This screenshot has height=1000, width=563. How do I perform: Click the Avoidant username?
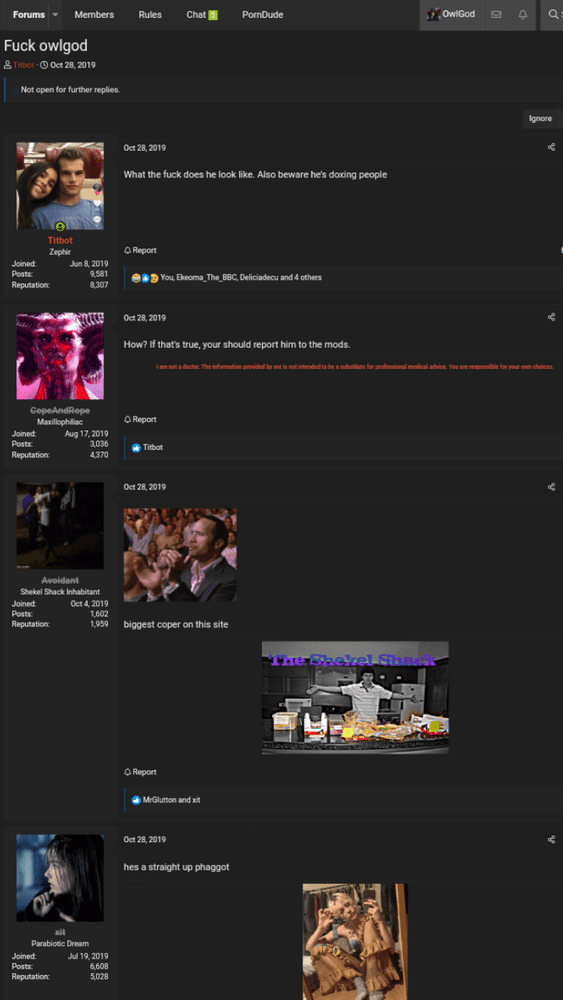pyautogui.click(x=60, y=580)
